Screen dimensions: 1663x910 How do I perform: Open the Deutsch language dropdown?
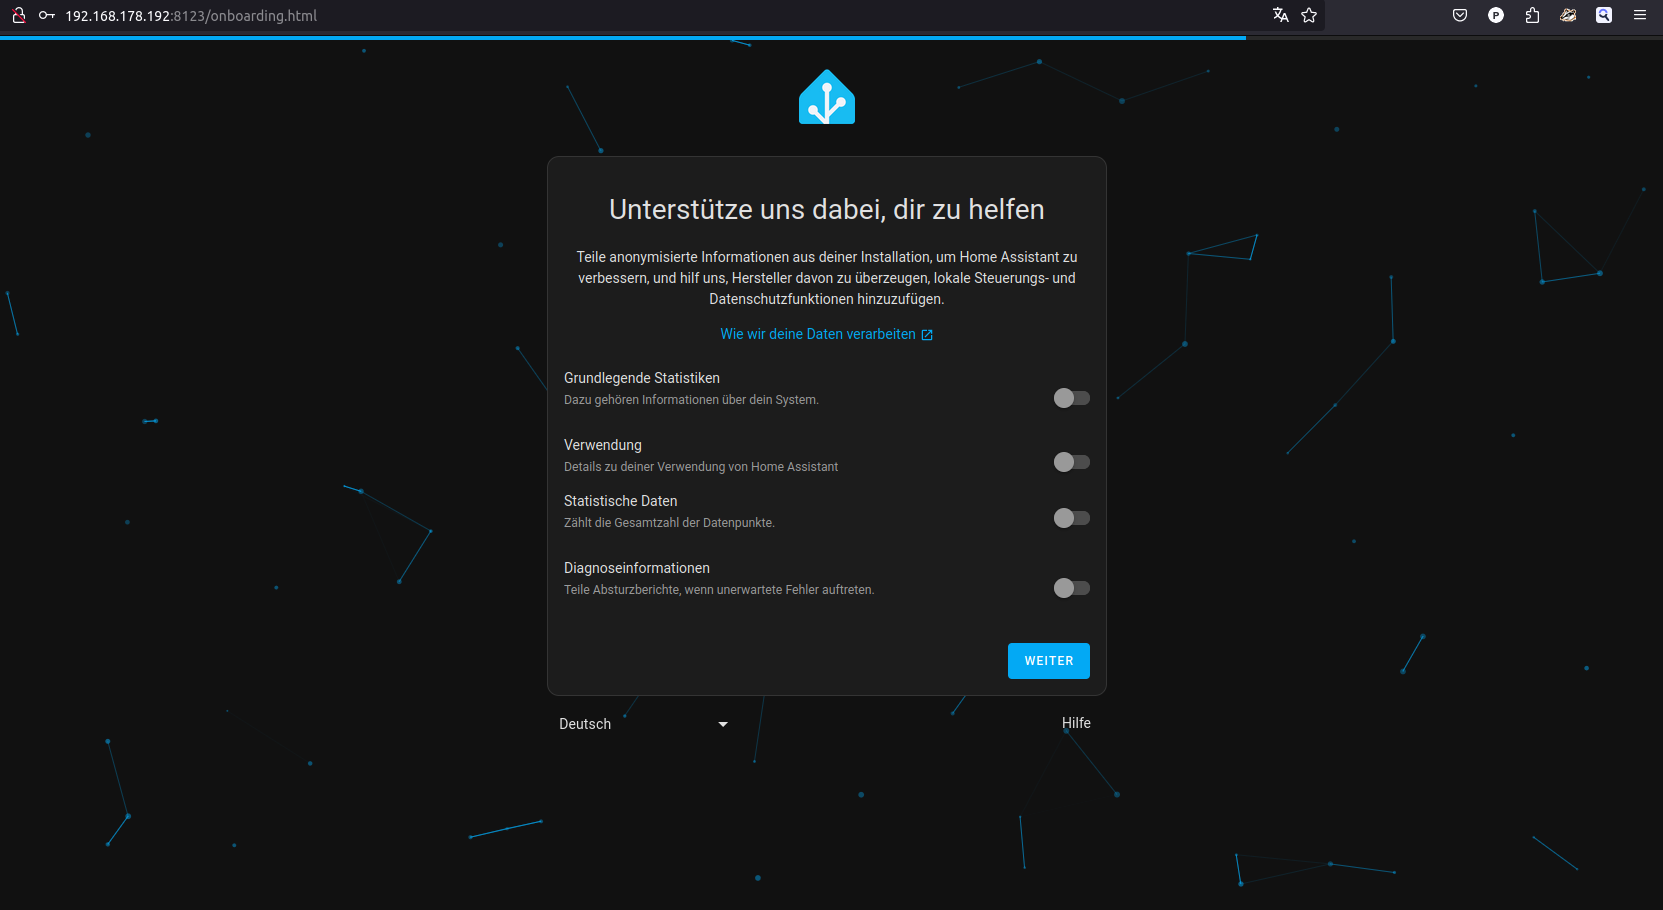pyautogui.click(x=640, y=724)
